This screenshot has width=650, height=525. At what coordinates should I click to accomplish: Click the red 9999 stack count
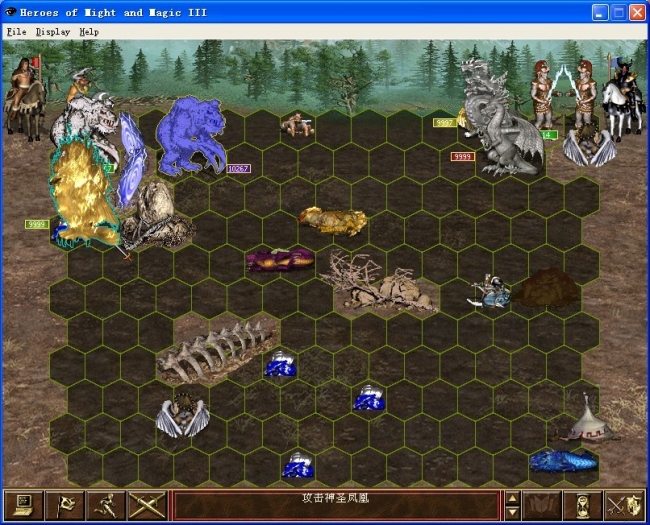pyautogui.click(x=462, y=156)
